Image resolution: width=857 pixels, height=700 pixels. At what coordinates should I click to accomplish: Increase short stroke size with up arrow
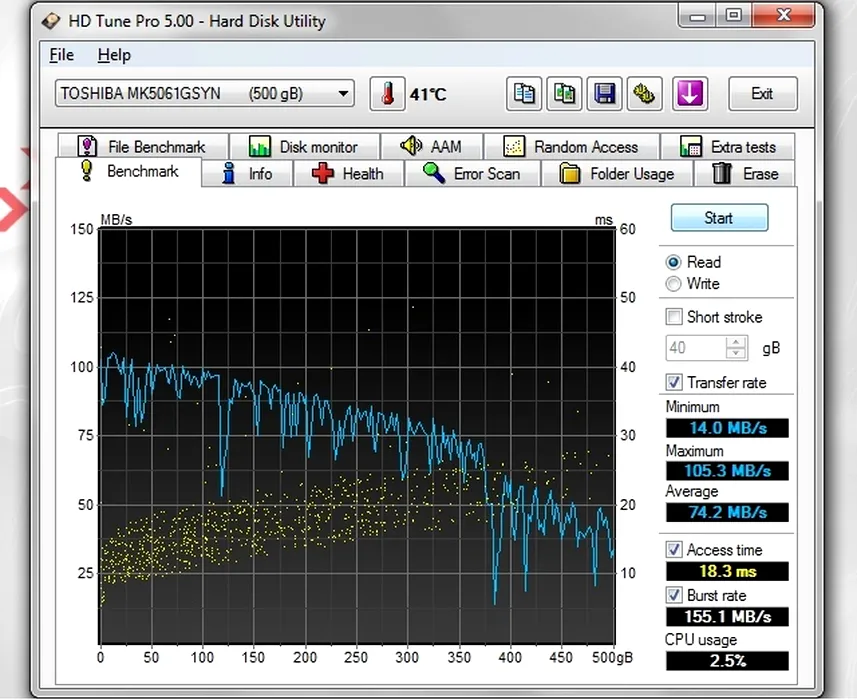(737, 342)
